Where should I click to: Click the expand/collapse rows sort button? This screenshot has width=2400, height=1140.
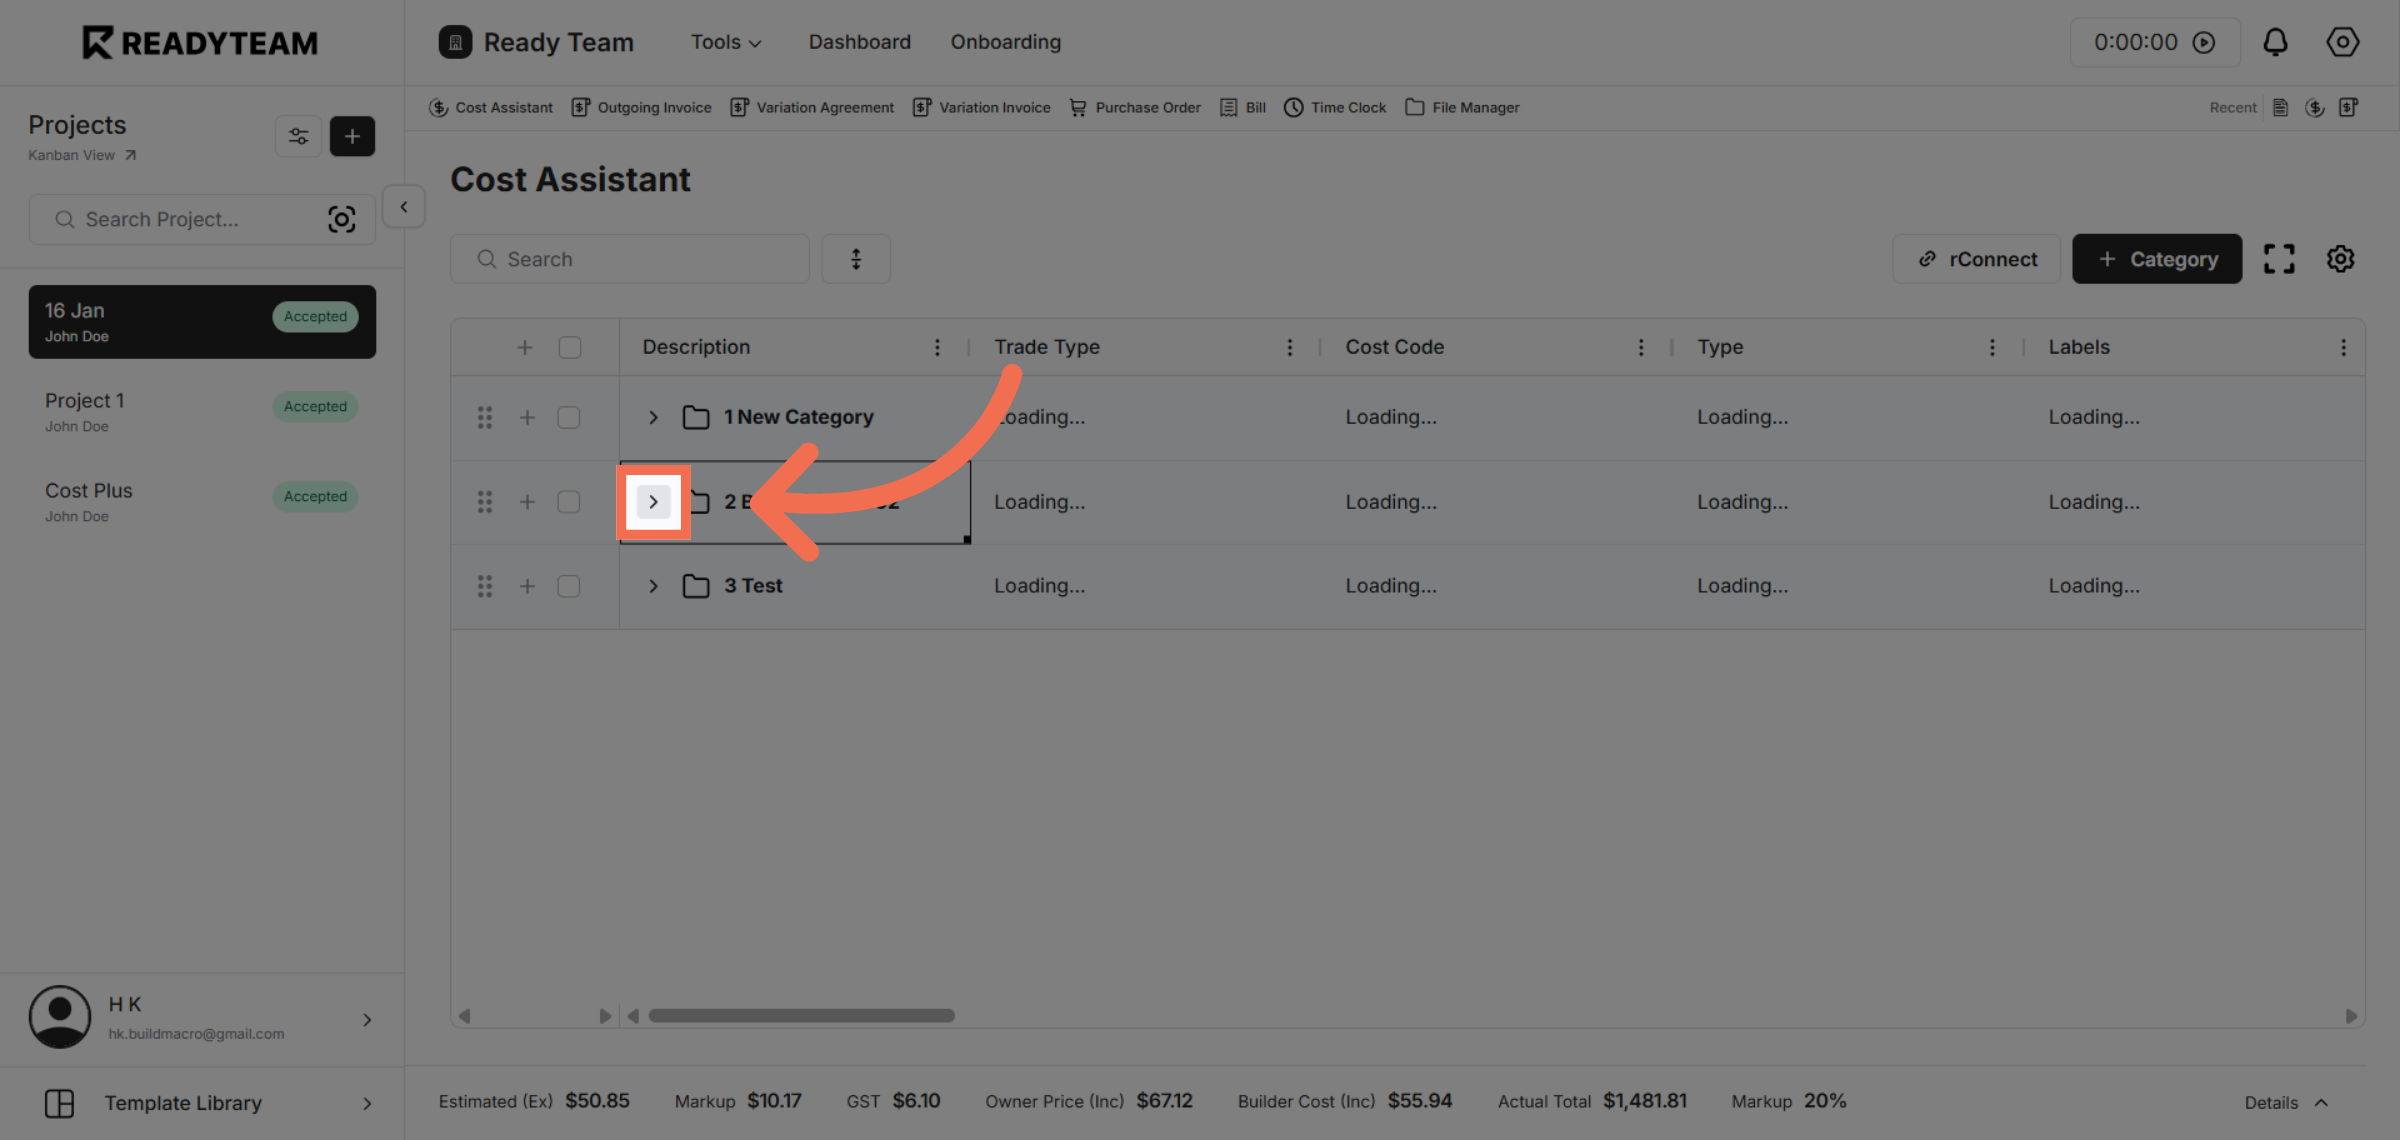(x=856, y=259)
